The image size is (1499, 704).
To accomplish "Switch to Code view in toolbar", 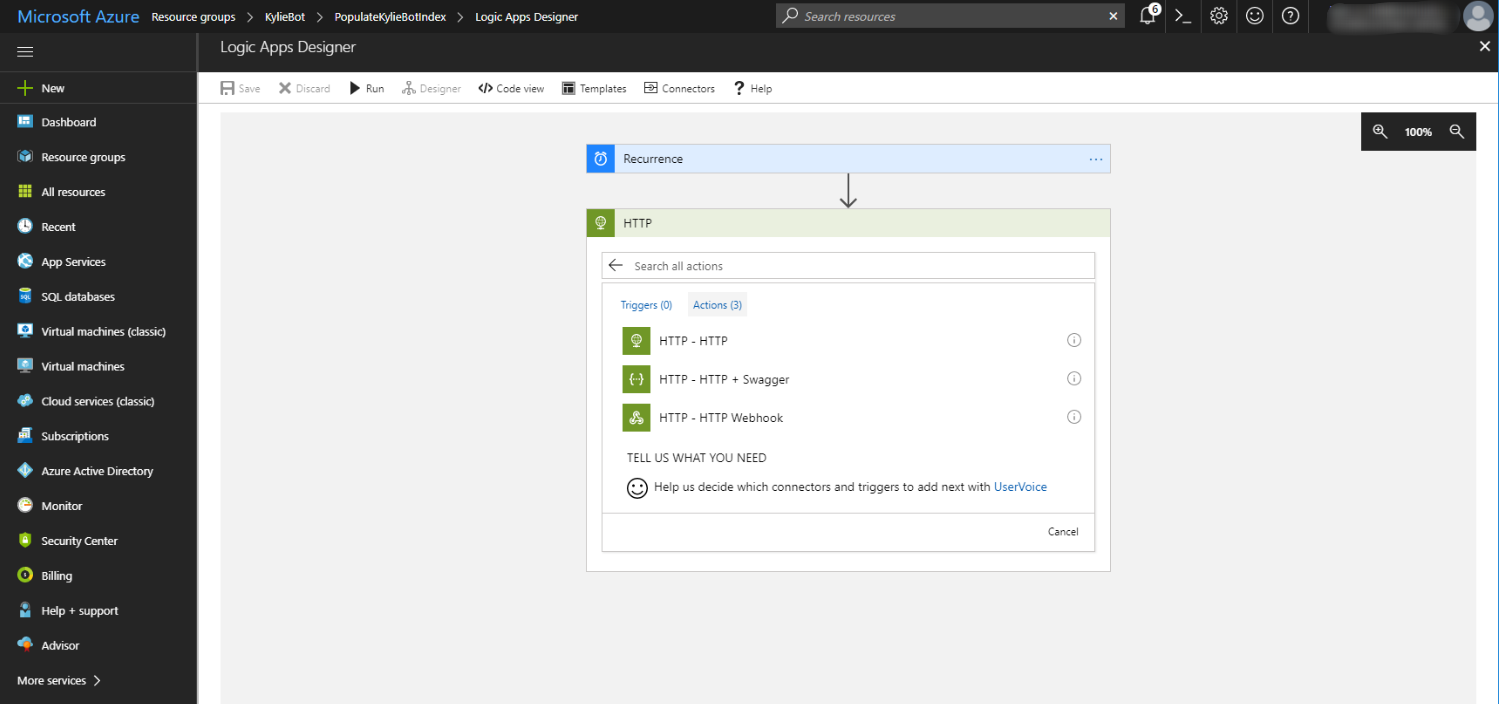I will click(511, 89).
